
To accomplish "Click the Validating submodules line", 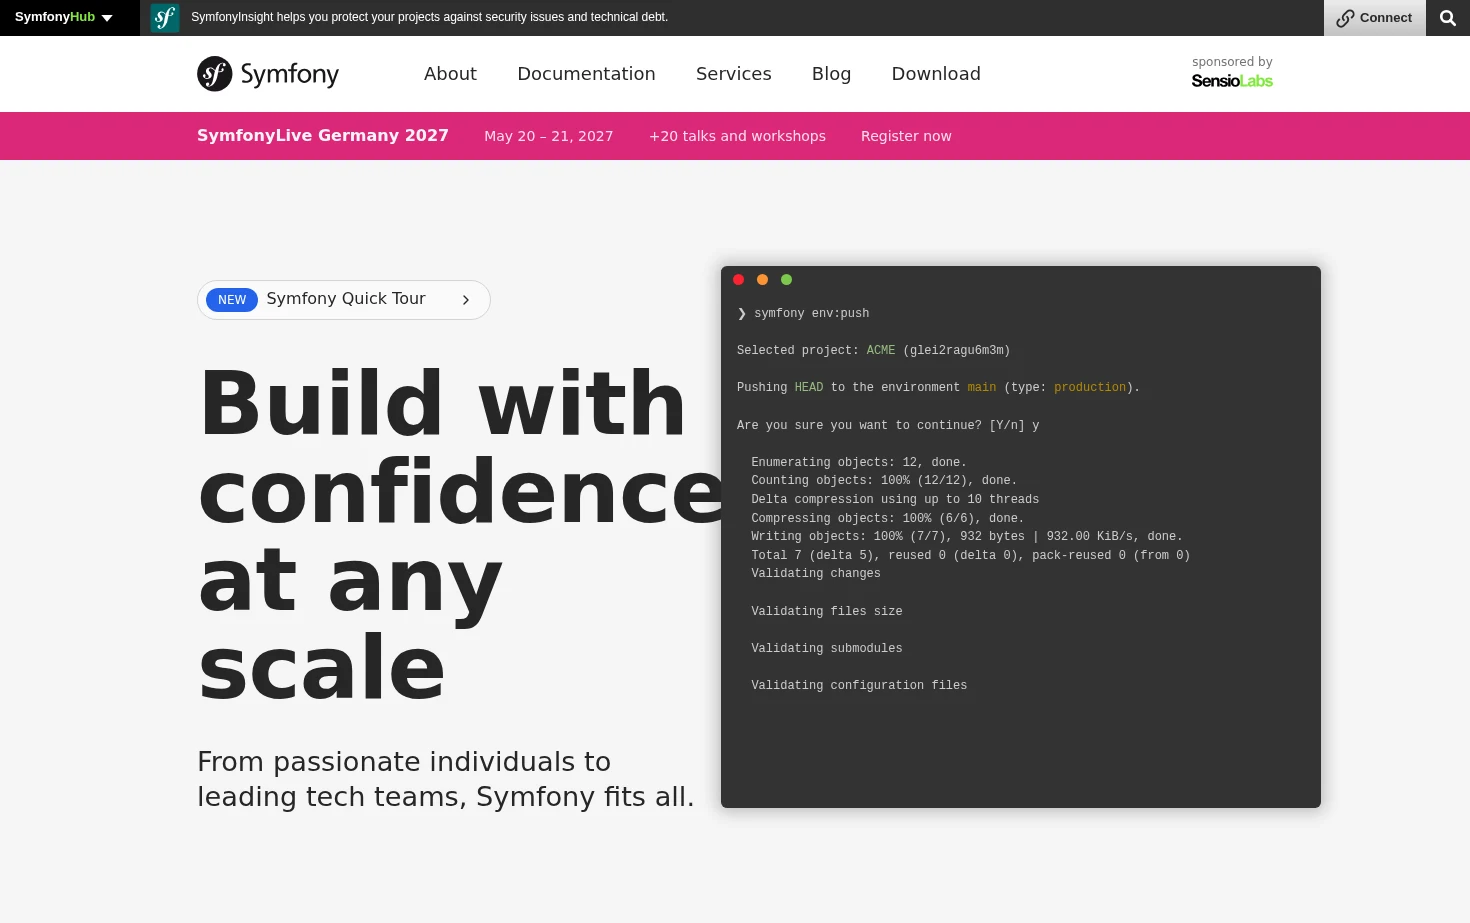I will point(827,648).
